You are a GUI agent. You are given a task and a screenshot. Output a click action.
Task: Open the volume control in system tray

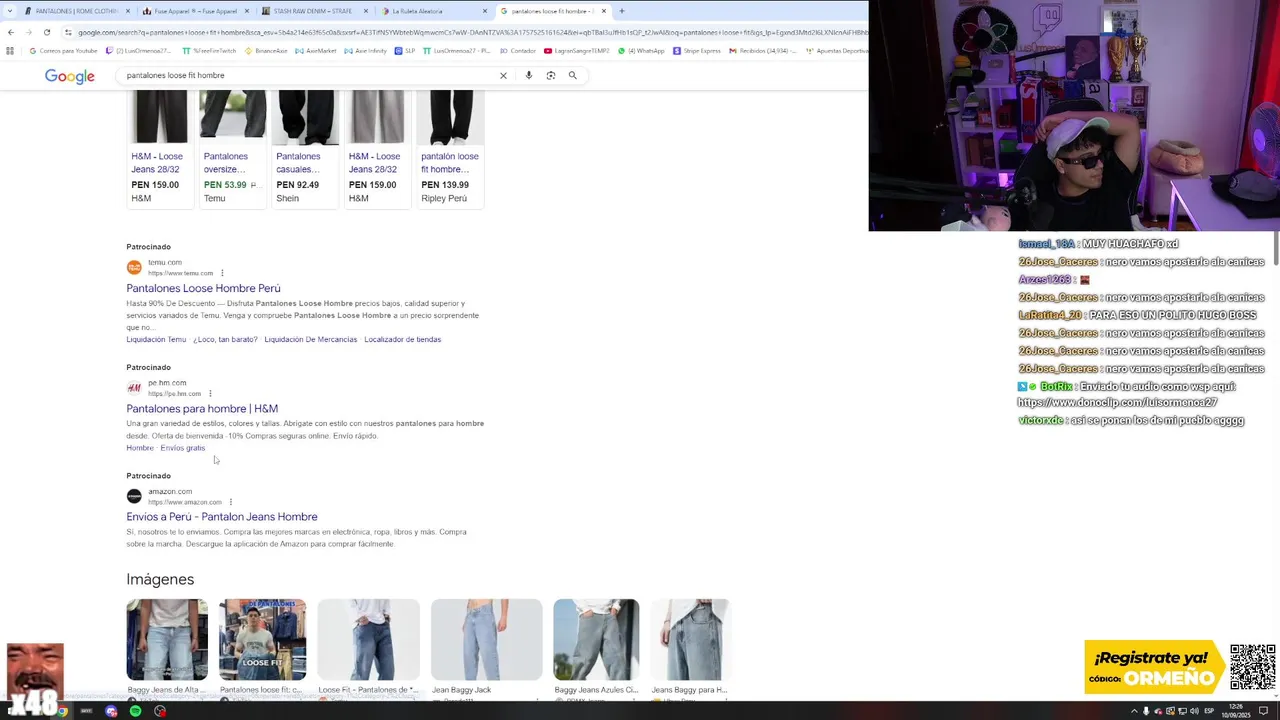pos(1195,711)
